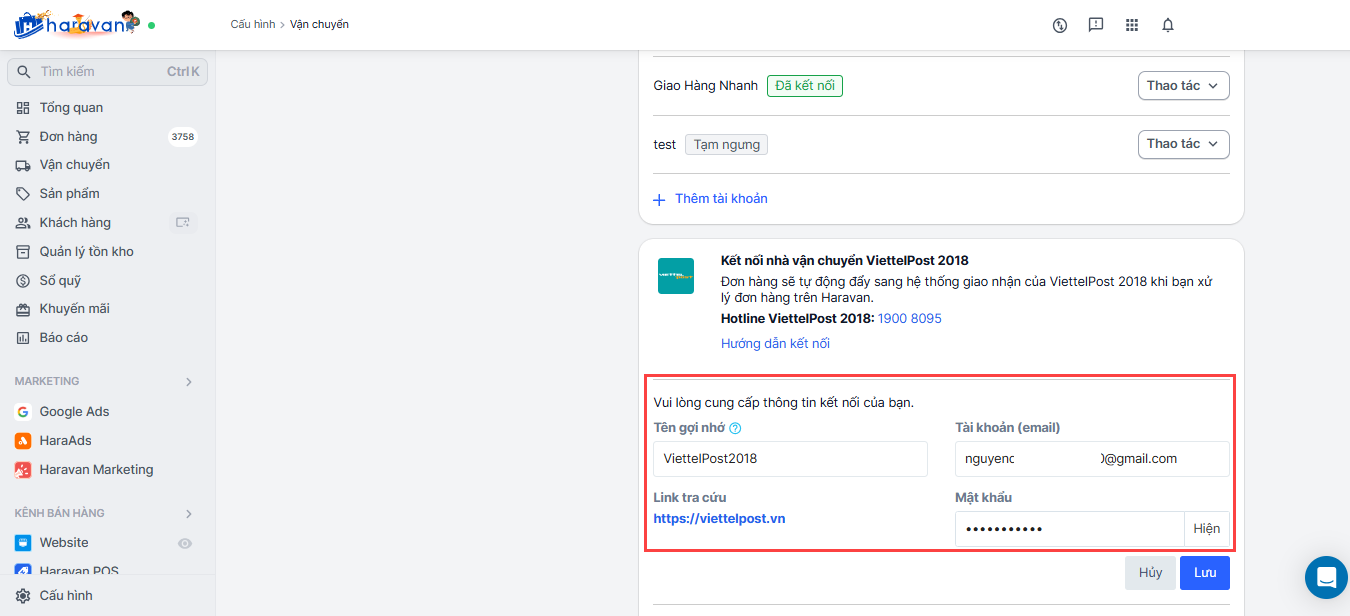
Task: Toggle Website visibility eye icon
Action: (x=184, y=543)
